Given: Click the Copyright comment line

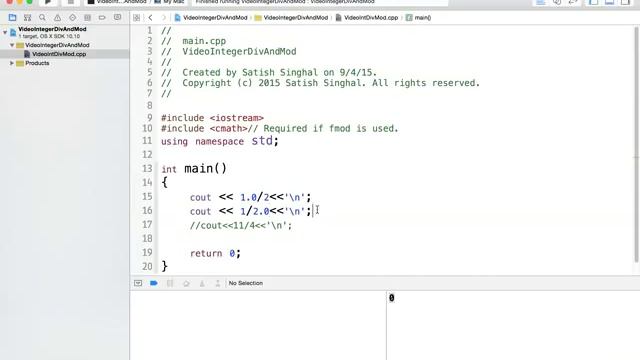Looking at the screenshot, I should 320,83.
